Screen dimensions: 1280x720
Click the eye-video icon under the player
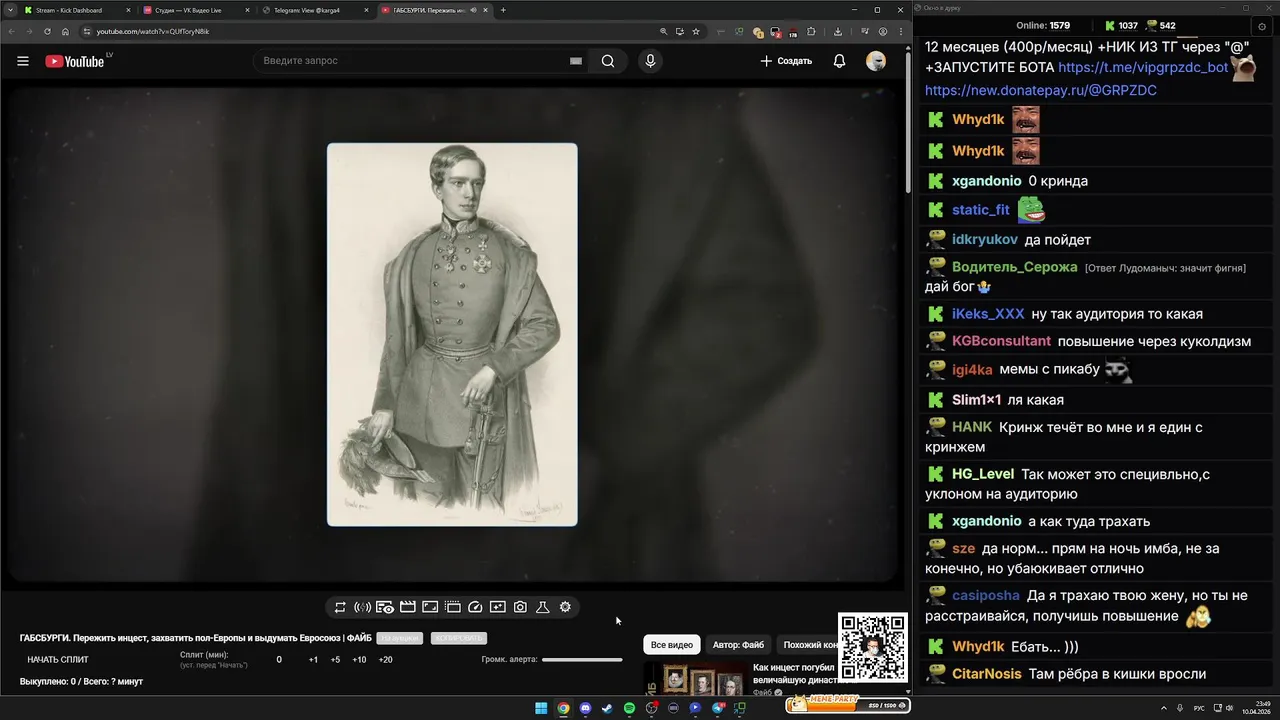pos(385,607)
